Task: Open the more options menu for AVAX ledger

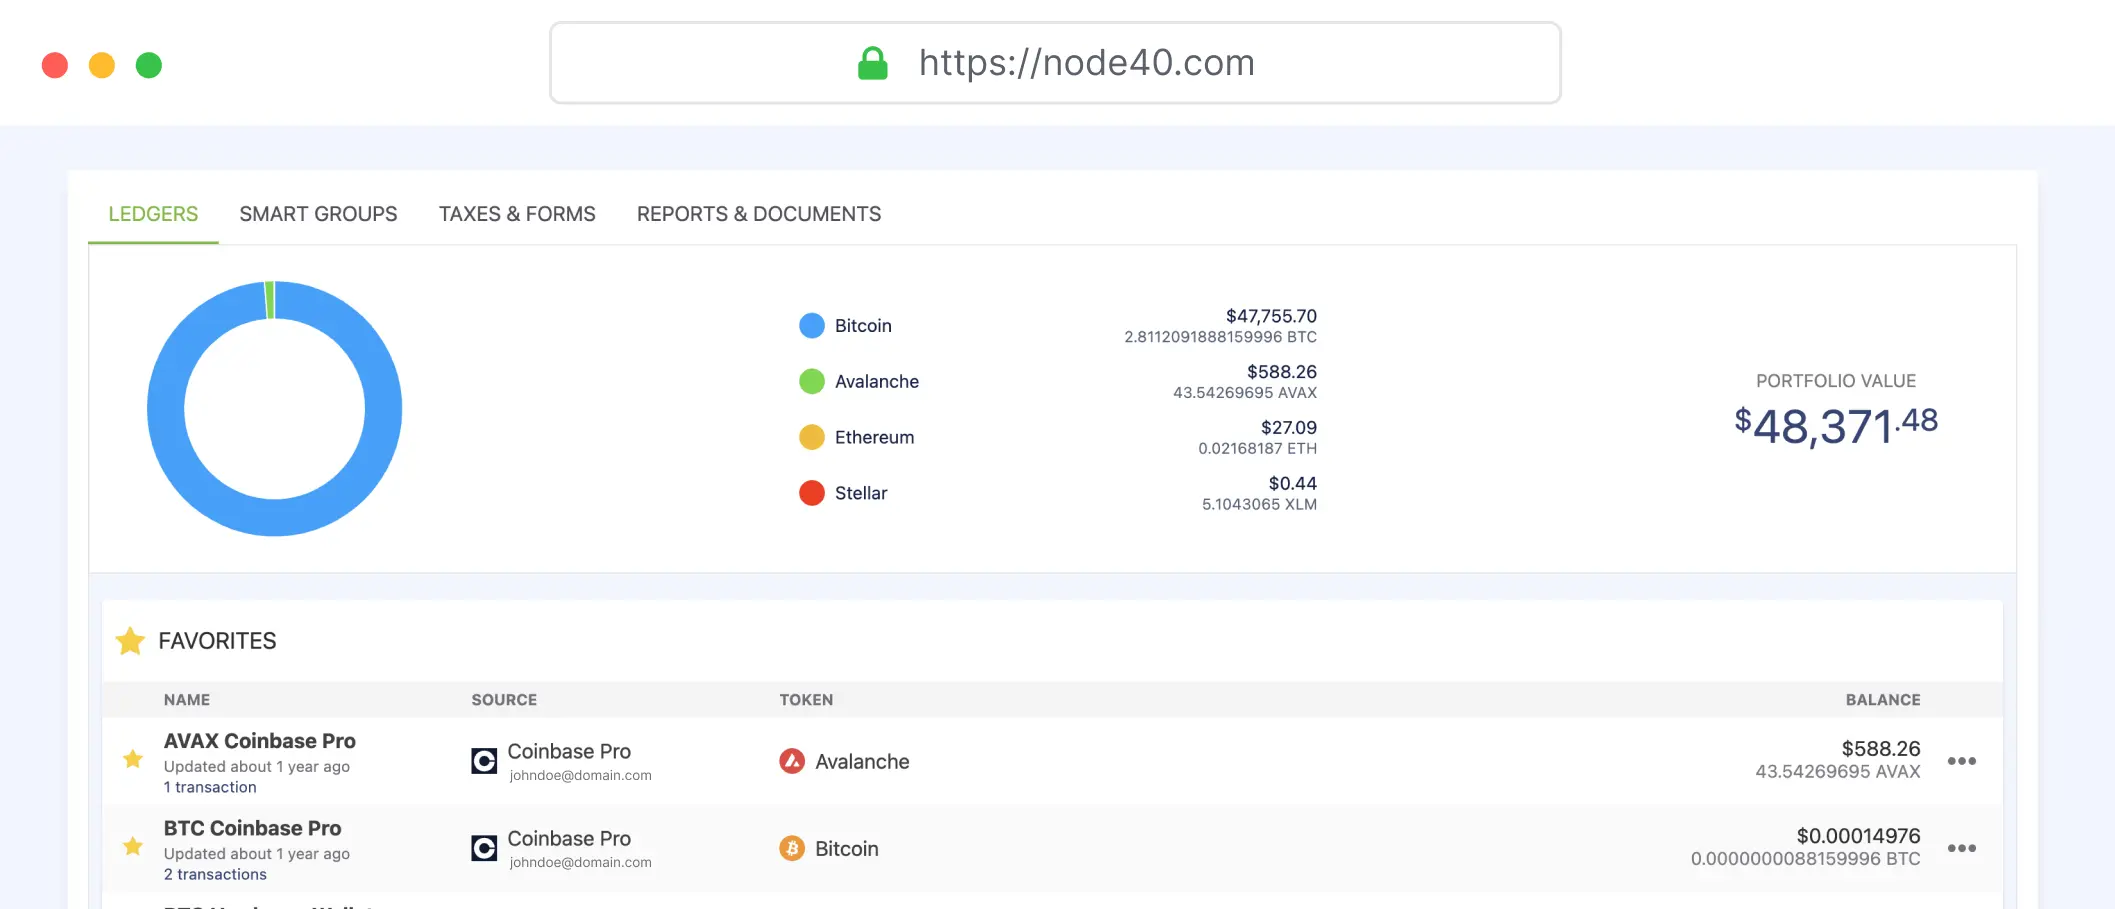Action: (x=1961, y=761)
